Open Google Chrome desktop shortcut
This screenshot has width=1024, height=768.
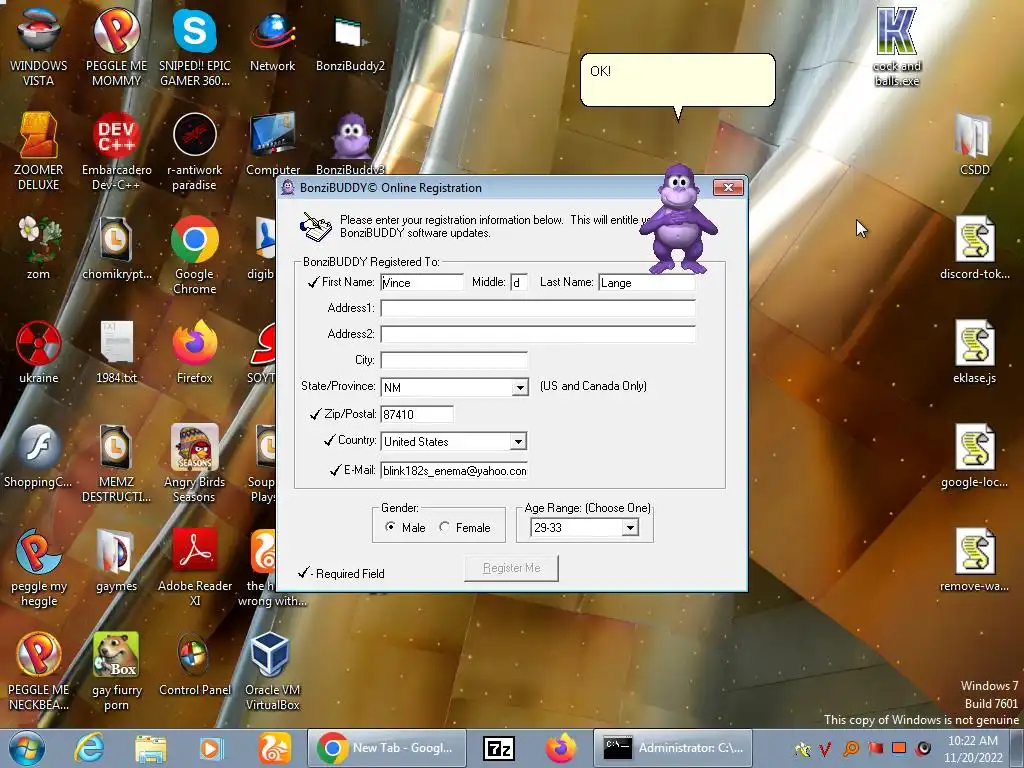pyautogui.click(x=195, y=255)
